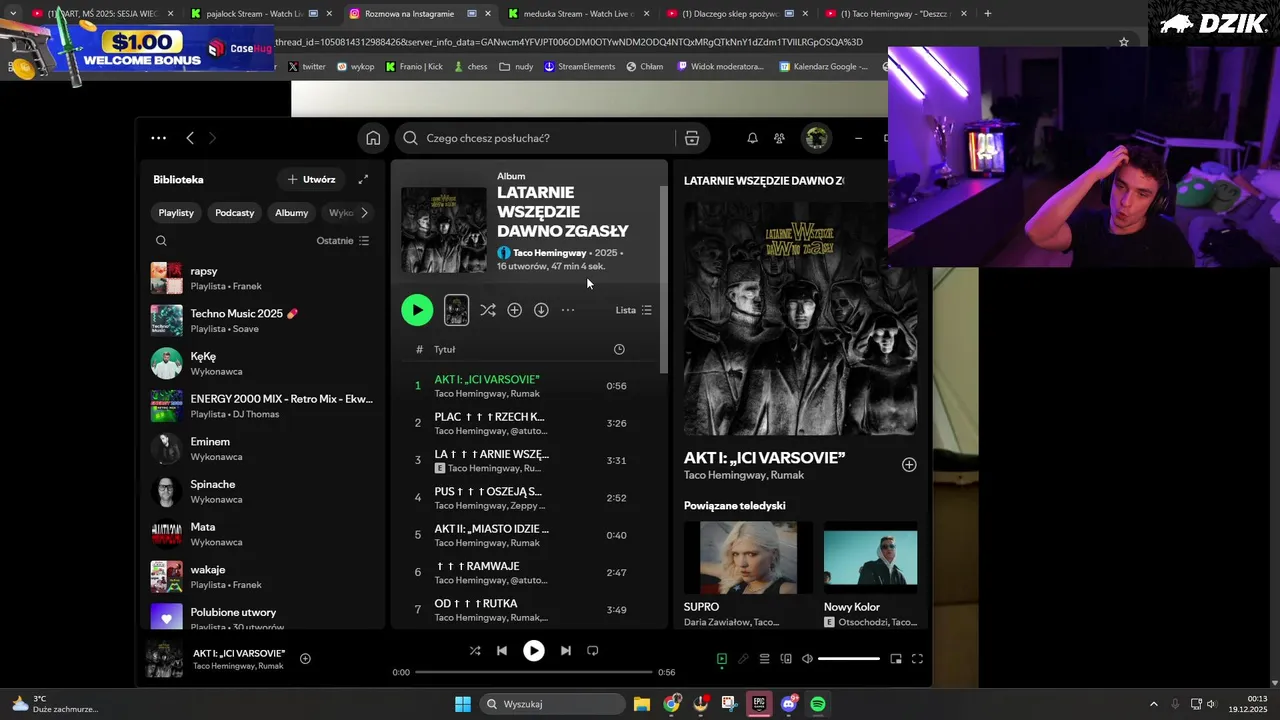Seek along the track progress bar
The height and width of the screenshot is (720, 1280).
click(x=534, y=672)
